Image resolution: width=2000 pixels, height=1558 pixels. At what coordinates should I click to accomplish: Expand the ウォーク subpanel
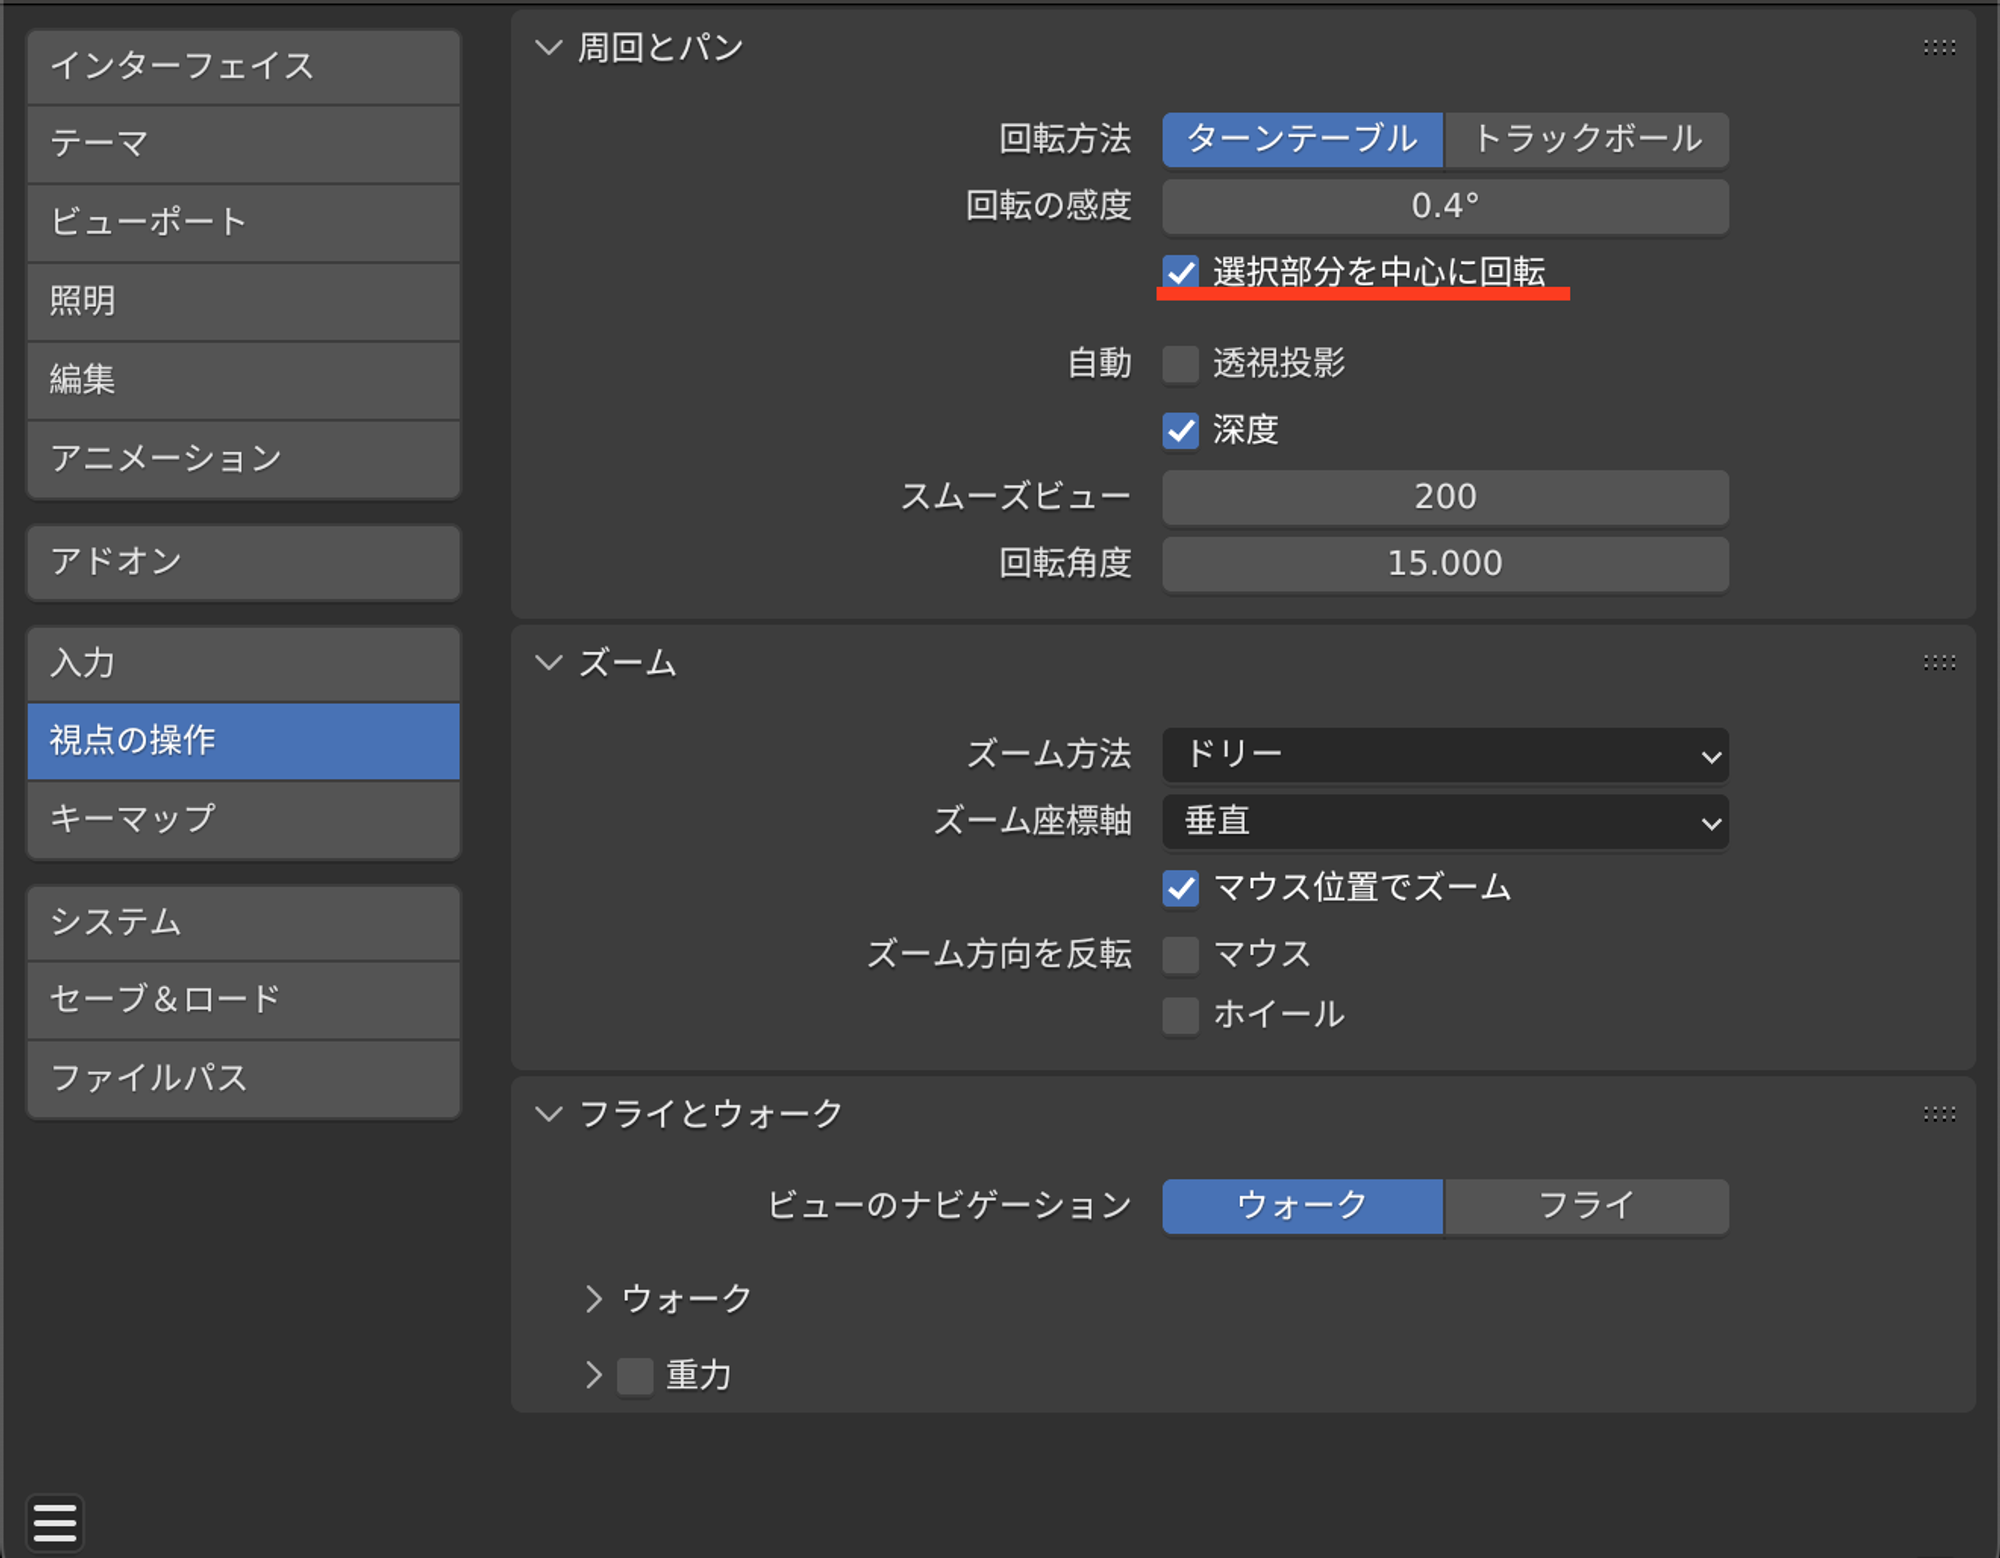click(594, 1299)
